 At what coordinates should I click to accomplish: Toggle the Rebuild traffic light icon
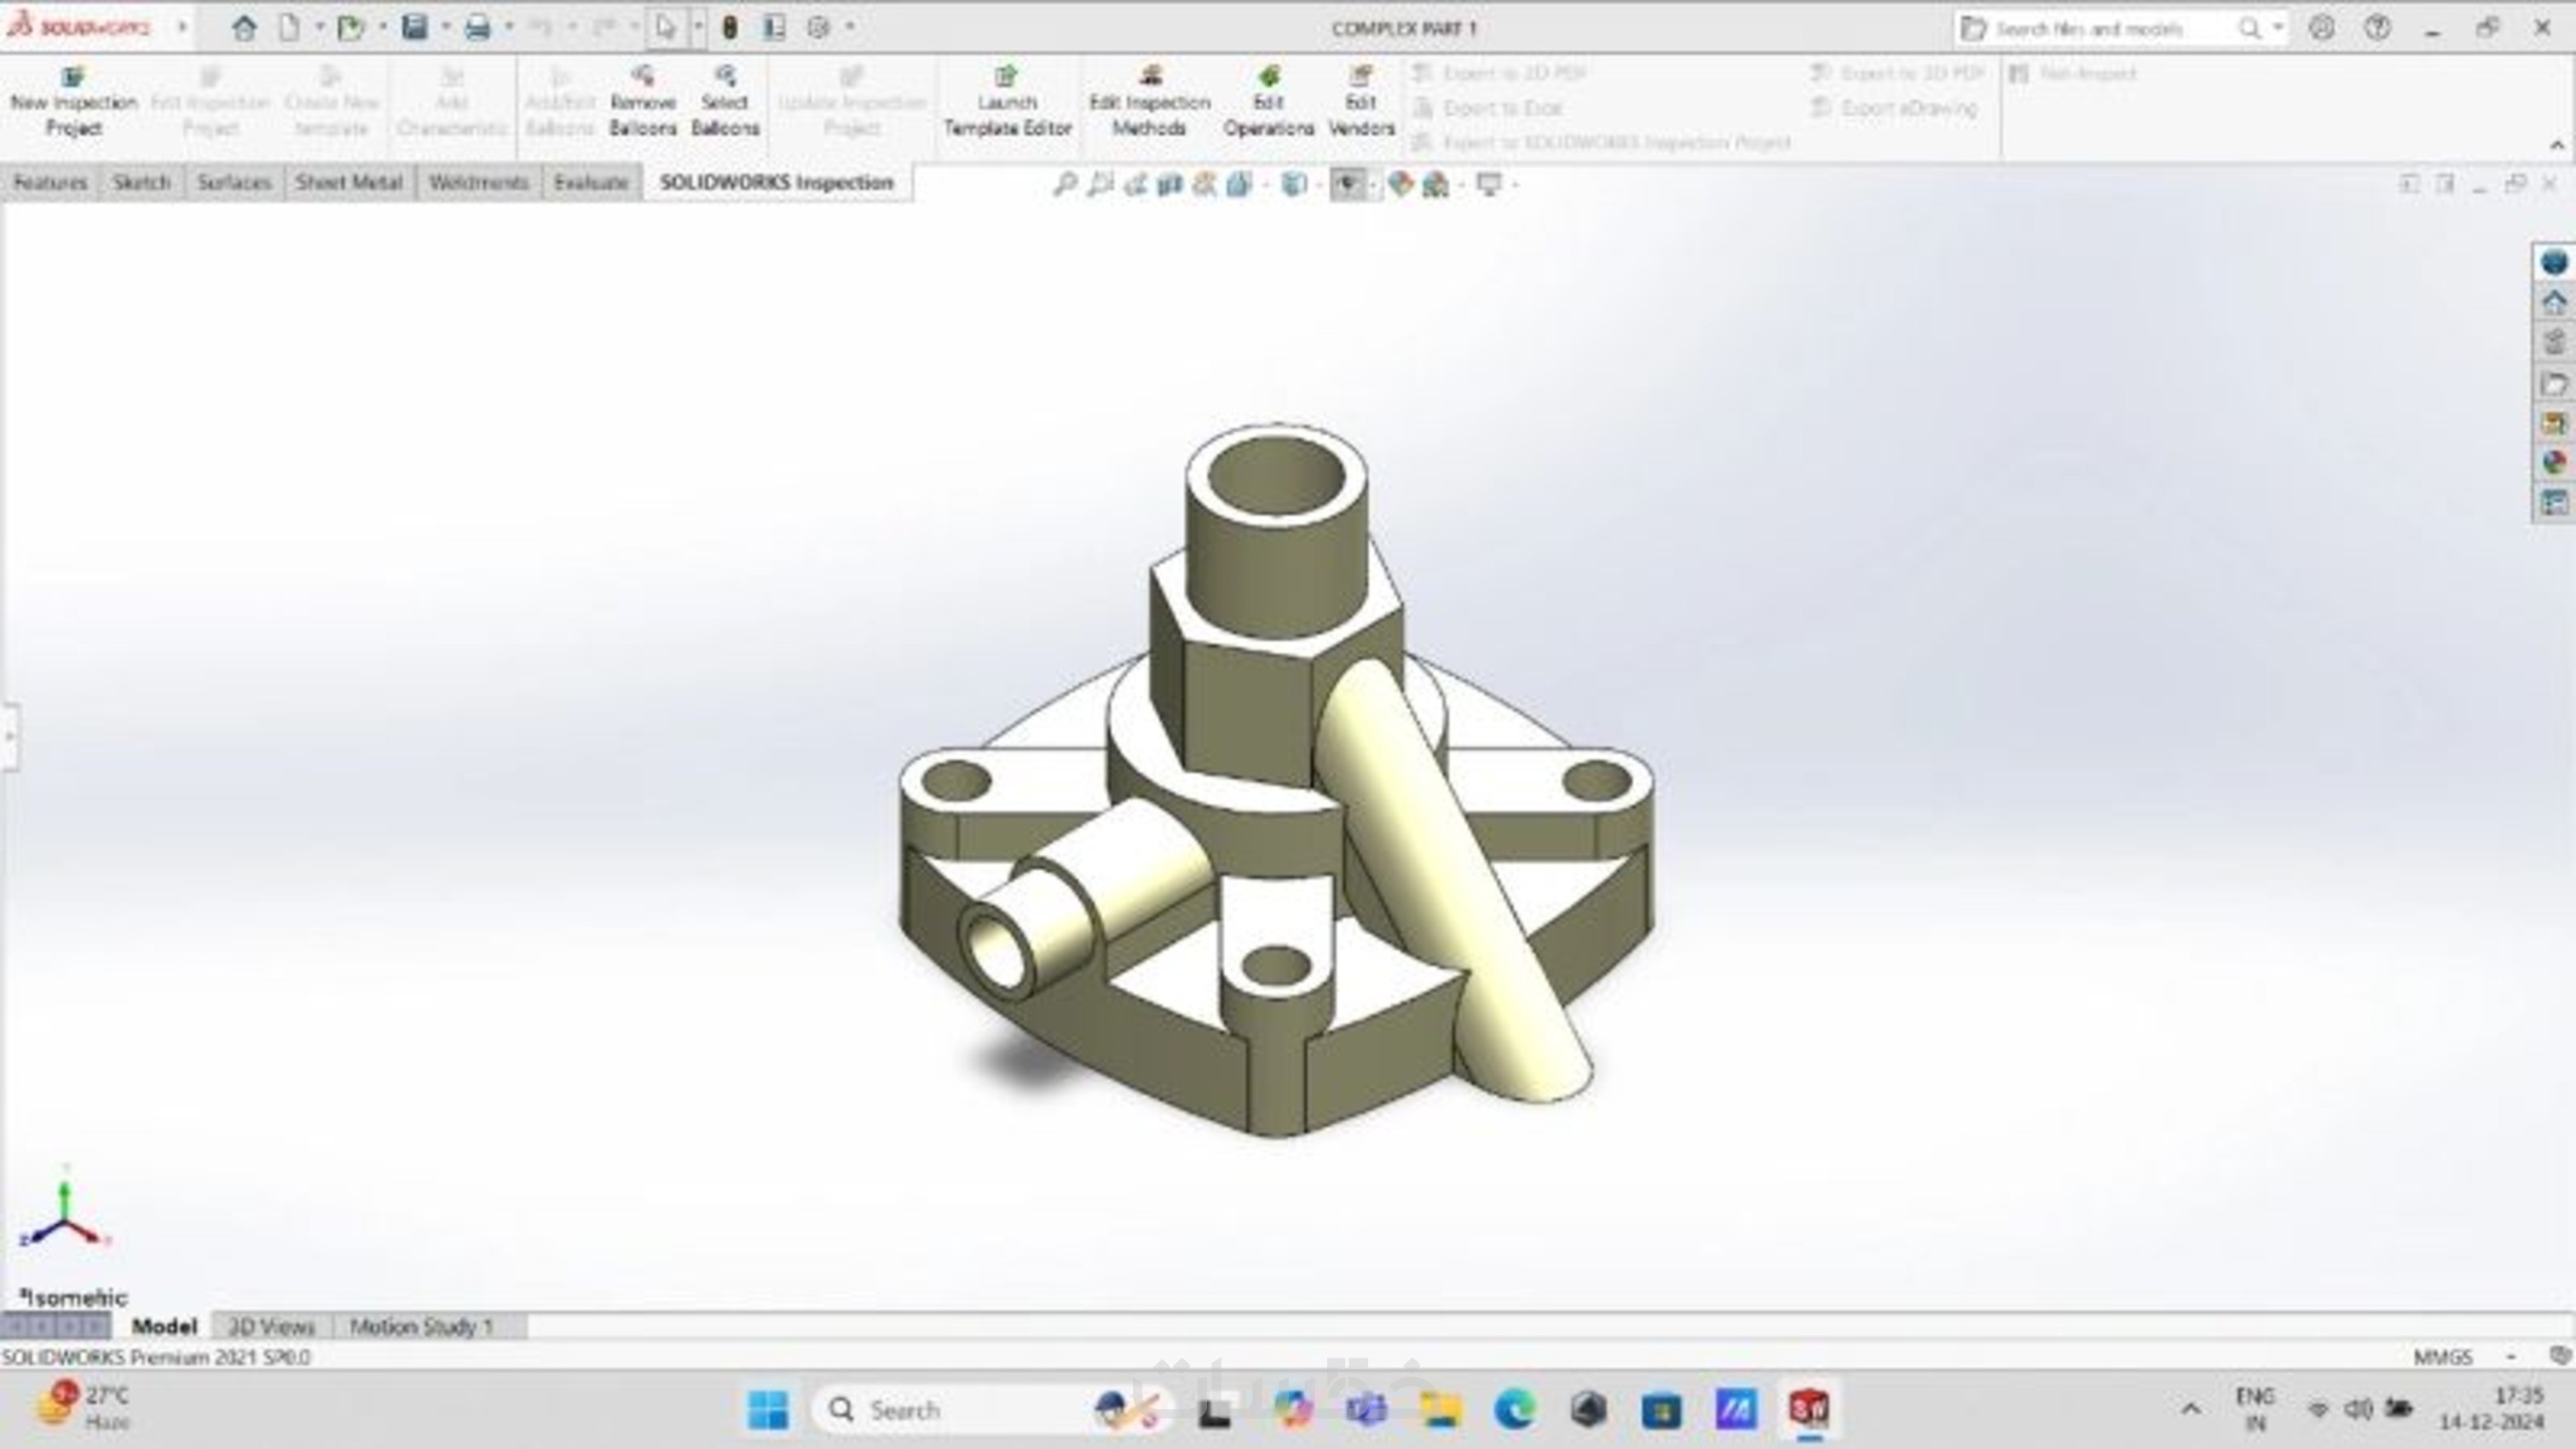(730, 28)
